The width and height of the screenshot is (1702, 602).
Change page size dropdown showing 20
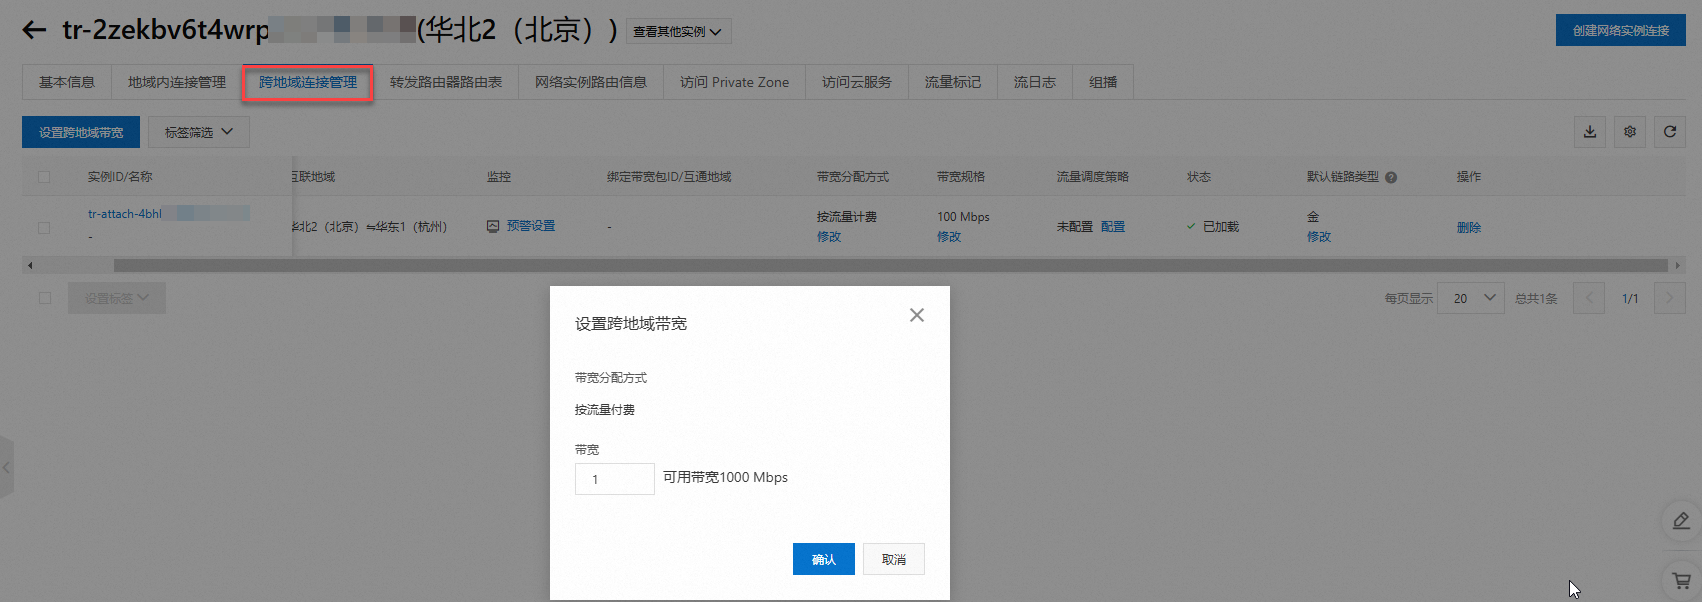click(1471, 298)
